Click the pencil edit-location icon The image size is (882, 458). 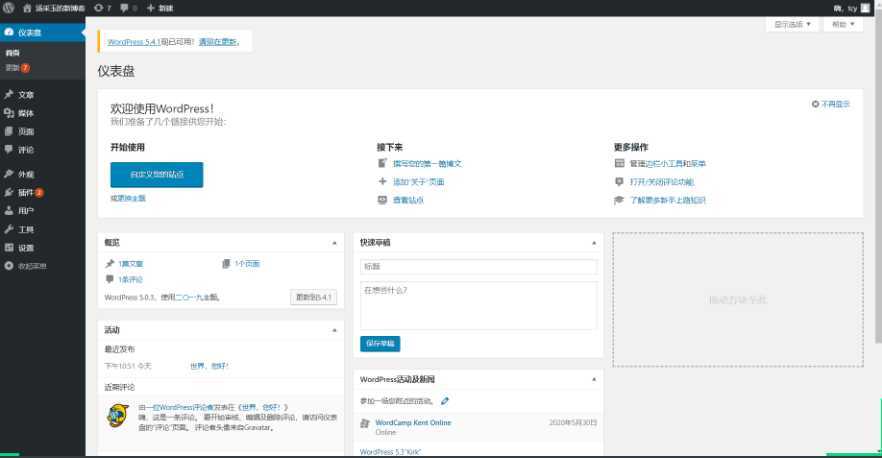pyautogui.click(x=444, y=401)
